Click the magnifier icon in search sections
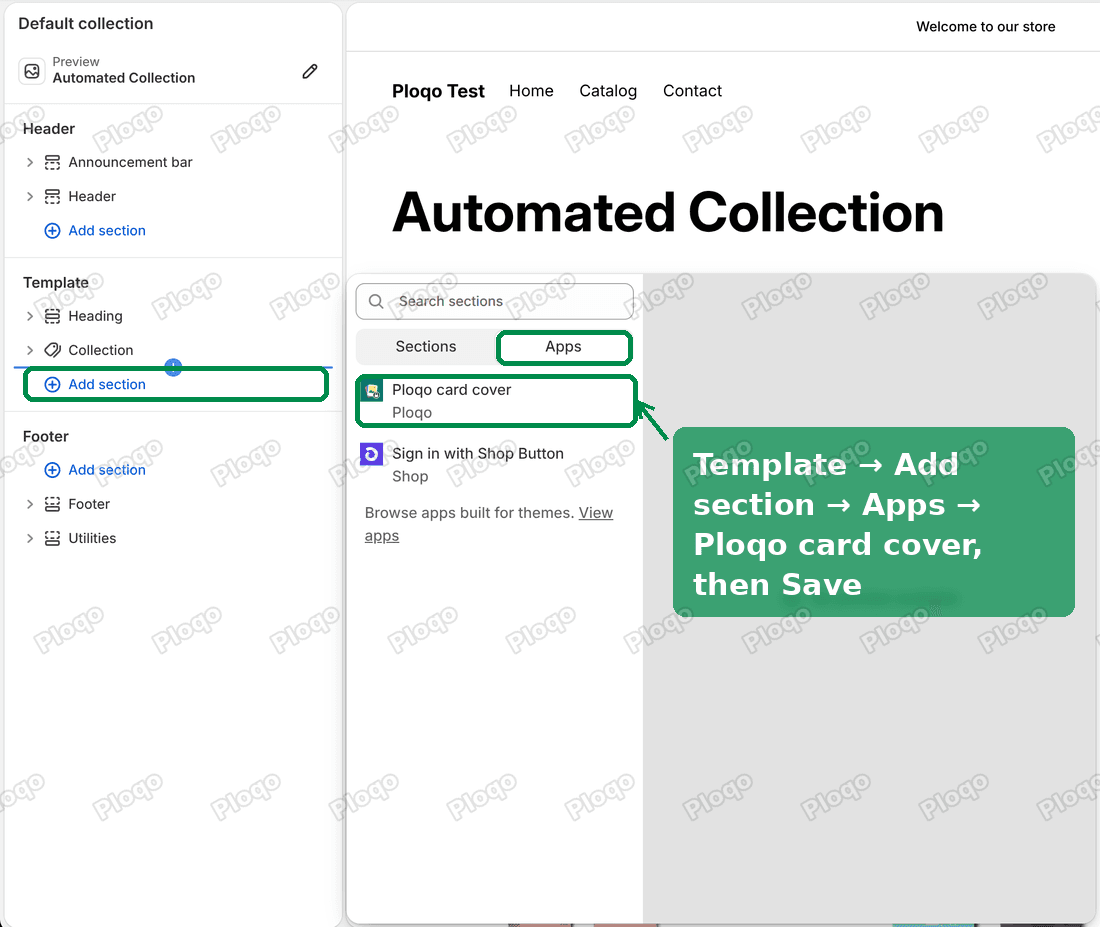The image size is (1100, 927). (x=376, y=301)
